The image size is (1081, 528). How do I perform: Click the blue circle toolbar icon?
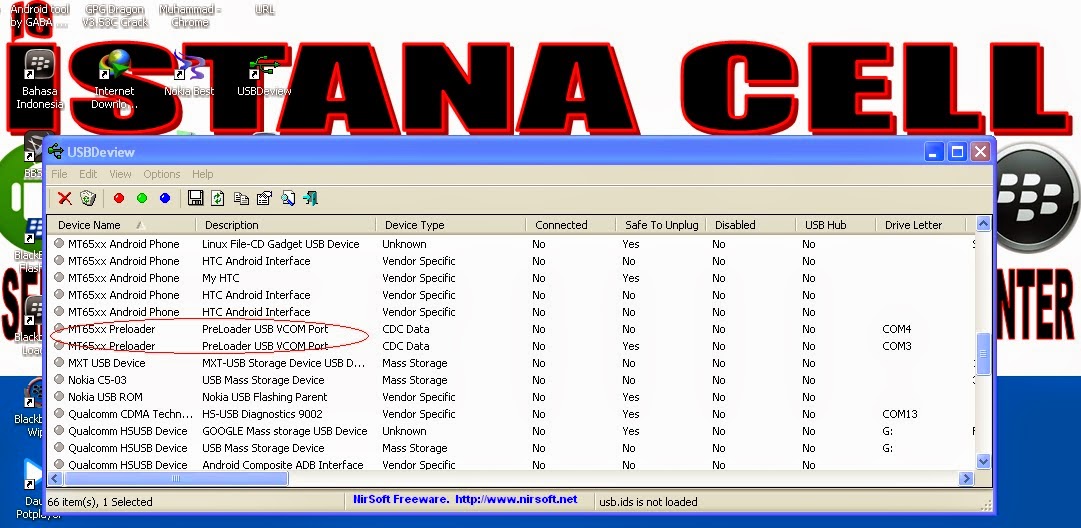(165, 199)
